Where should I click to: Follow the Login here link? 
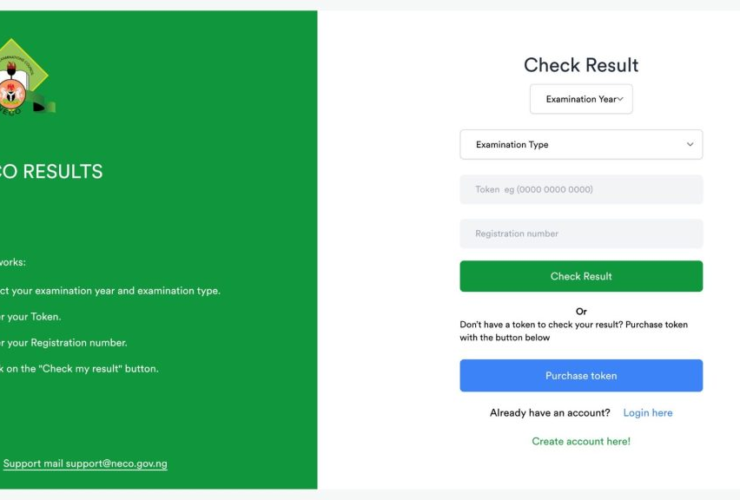coord(647,413)
